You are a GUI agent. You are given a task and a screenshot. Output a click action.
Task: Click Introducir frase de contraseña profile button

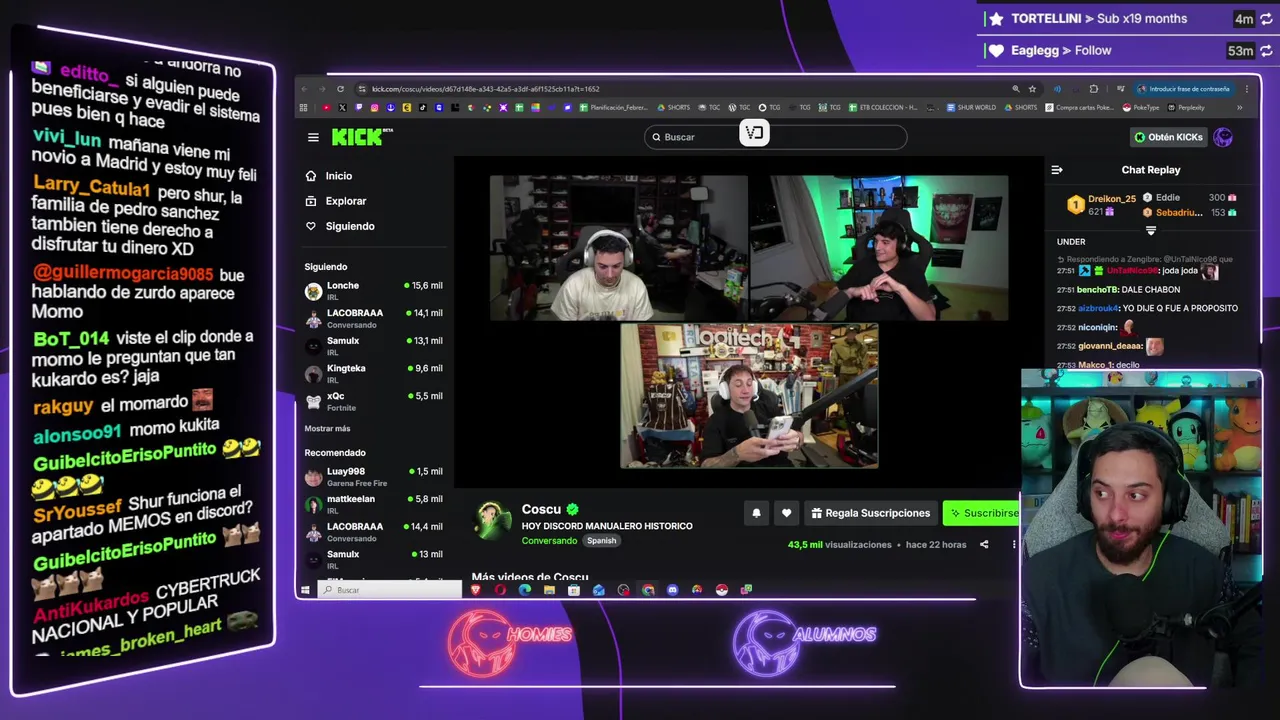click(1183, 89)
